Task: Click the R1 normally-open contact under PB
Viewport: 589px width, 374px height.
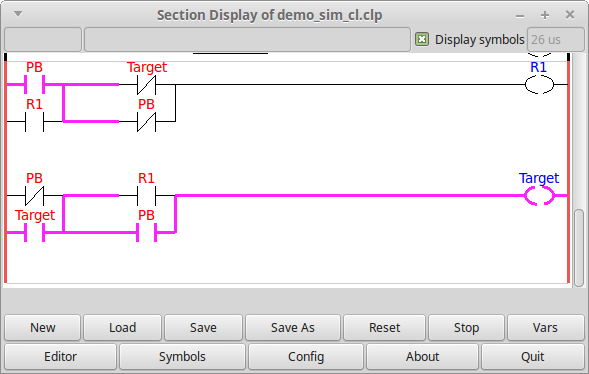Action: (35, 121)
